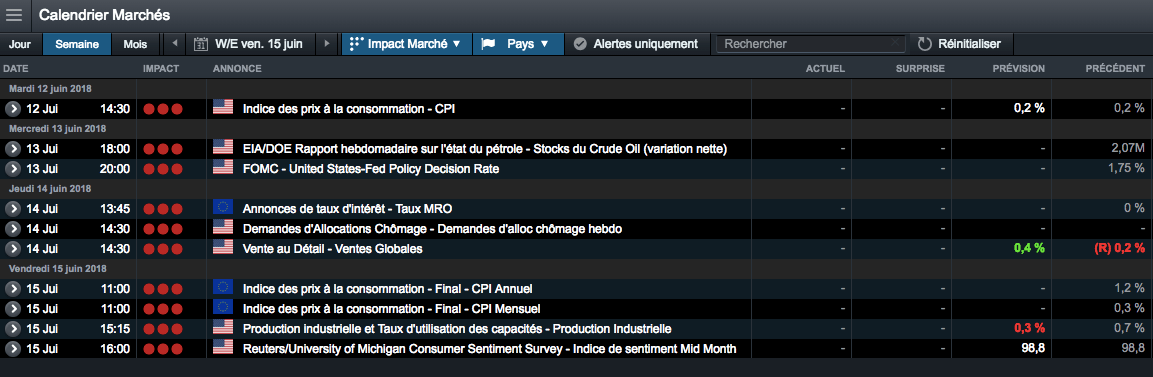Expand the Vente au Détail row arrow

12,248
